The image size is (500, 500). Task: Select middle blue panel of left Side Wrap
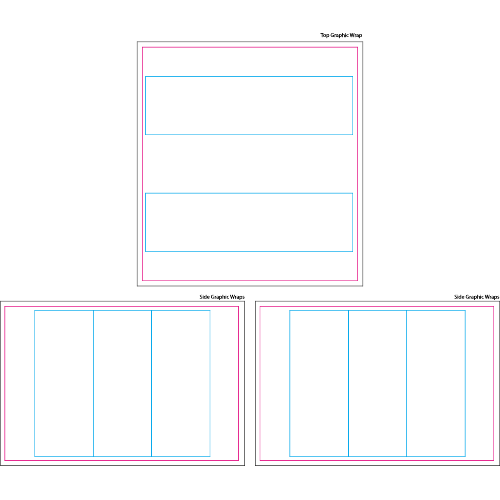point(122,383)
